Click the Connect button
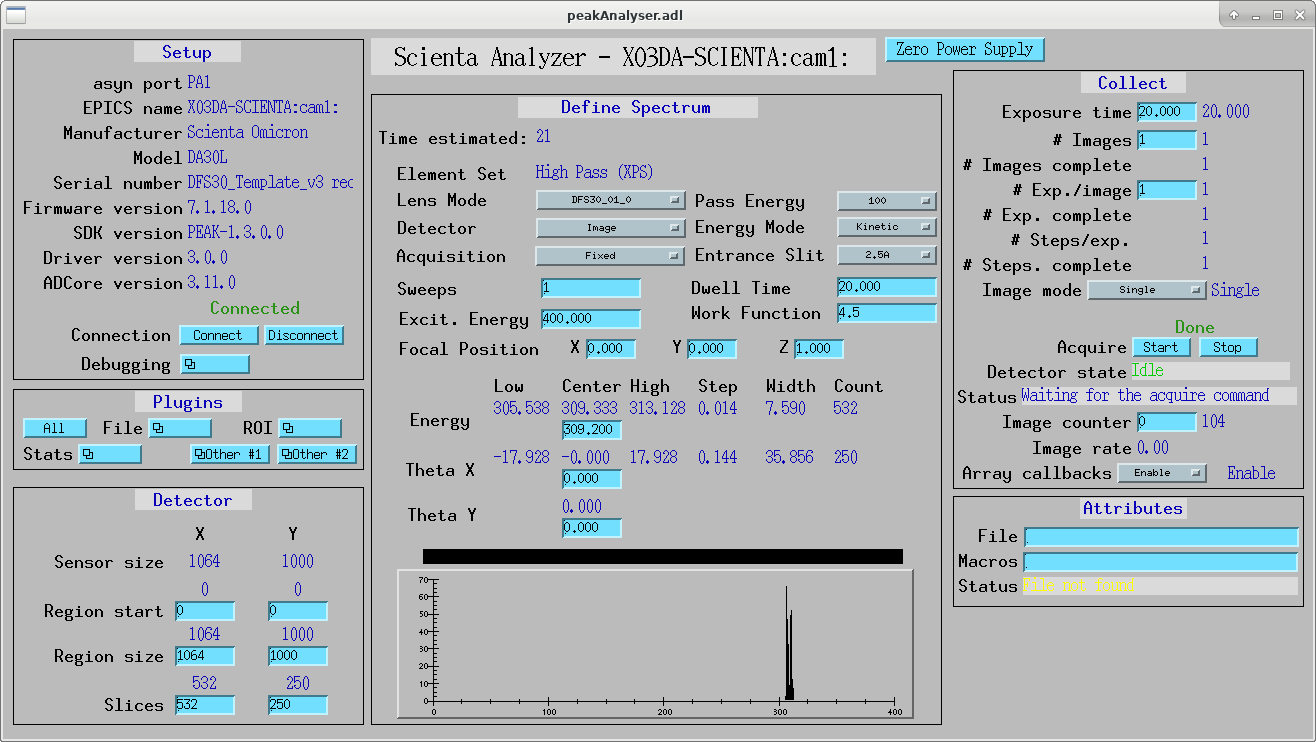This screenshot has width=1316, height=742. (218, 335)
